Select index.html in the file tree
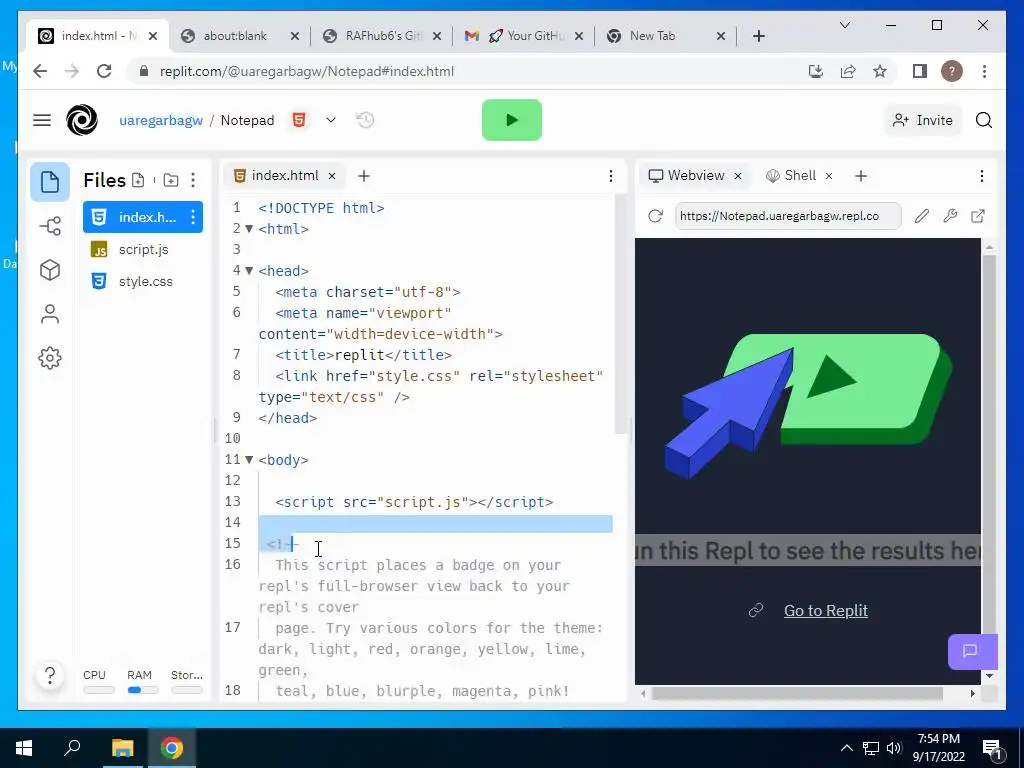The image size is (1024, 768). tap(143, 217)
